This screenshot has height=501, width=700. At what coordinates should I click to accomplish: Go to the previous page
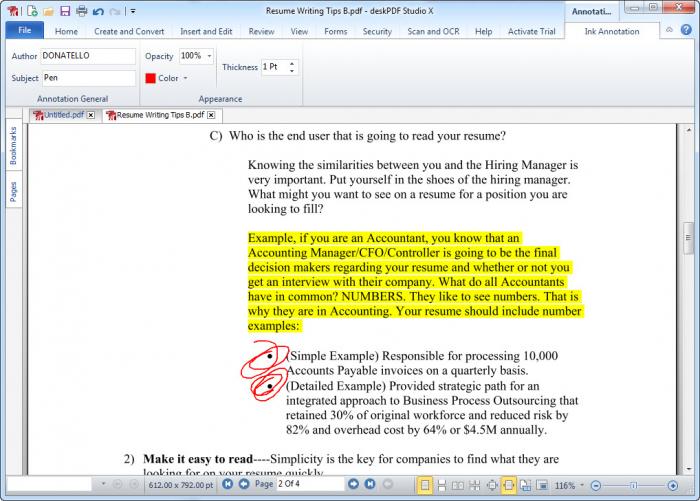(x=244, y=485)
